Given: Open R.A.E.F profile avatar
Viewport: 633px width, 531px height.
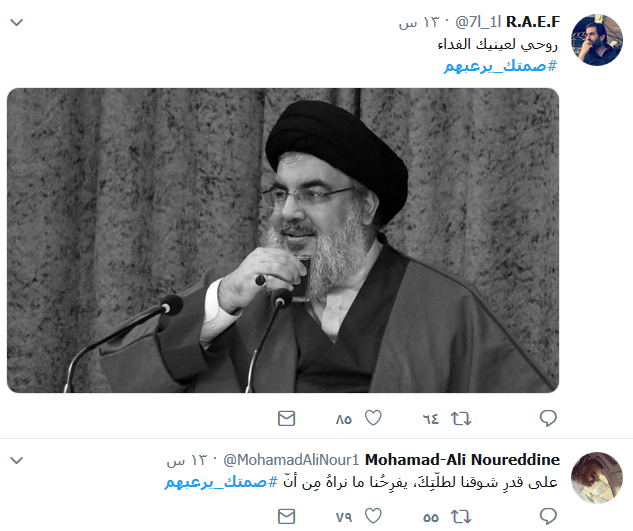Looking at the screenshot, I should point(597,40).
